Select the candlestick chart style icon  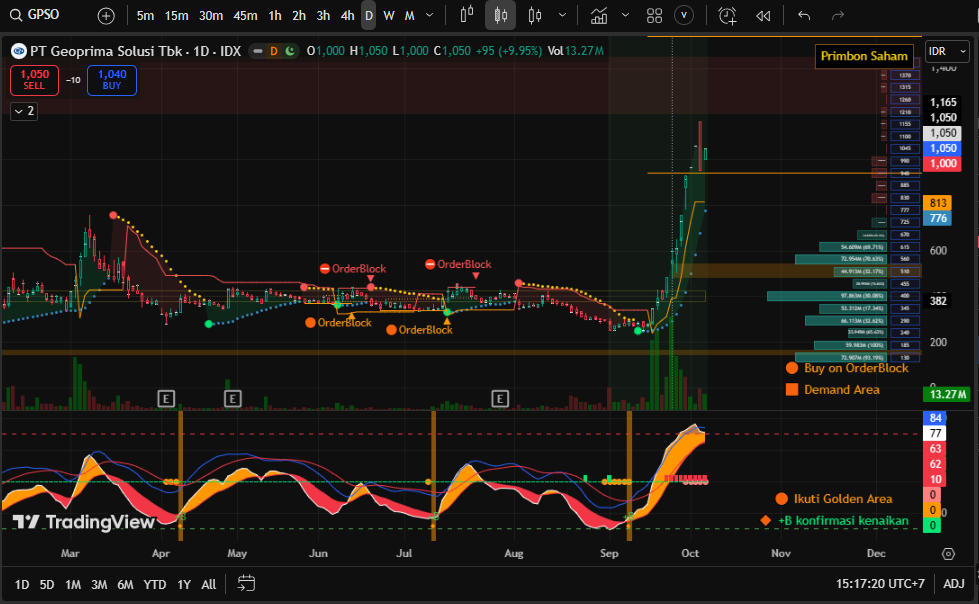(x=501, y=16)
